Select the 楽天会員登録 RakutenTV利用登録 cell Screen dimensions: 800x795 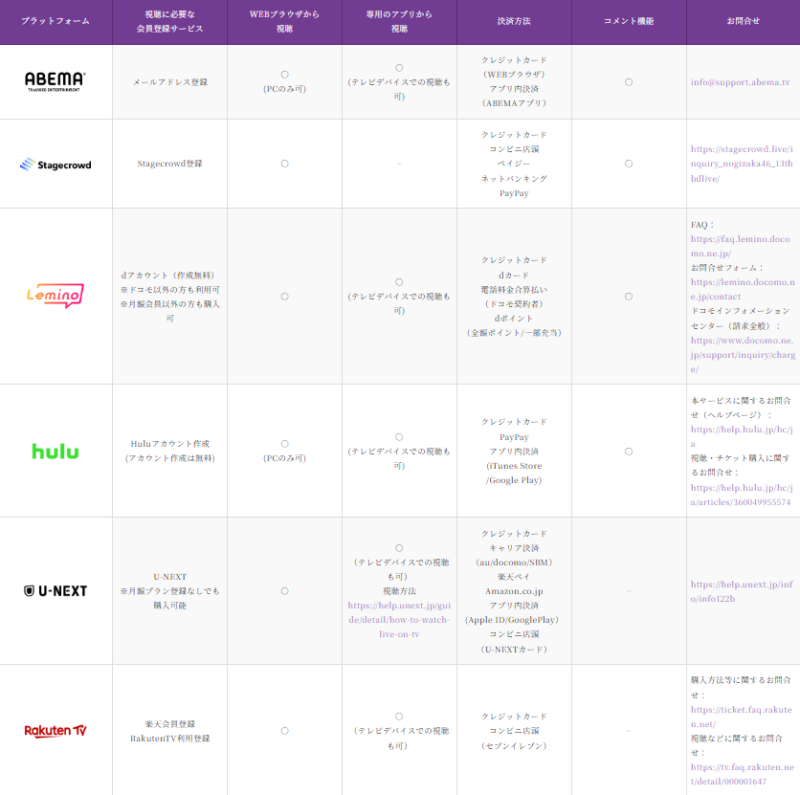coord(170,731)
